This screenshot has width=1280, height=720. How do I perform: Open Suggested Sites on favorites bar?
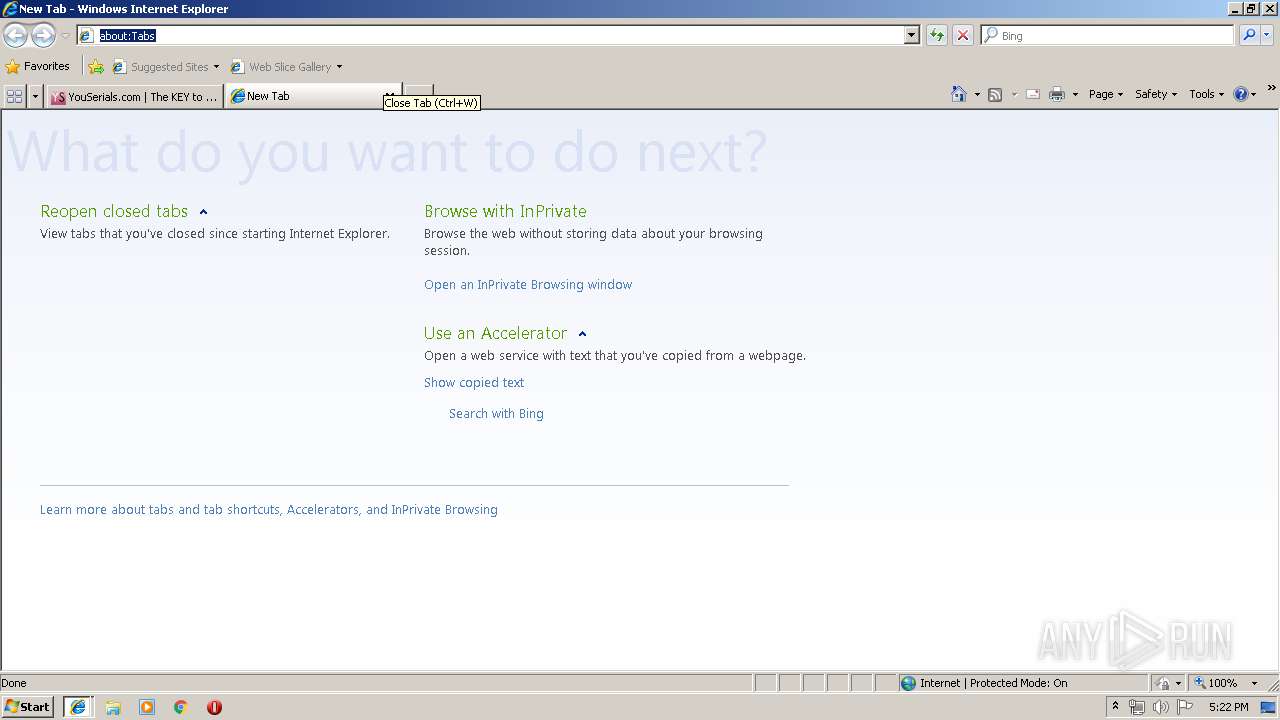click(x=165, y=67)
